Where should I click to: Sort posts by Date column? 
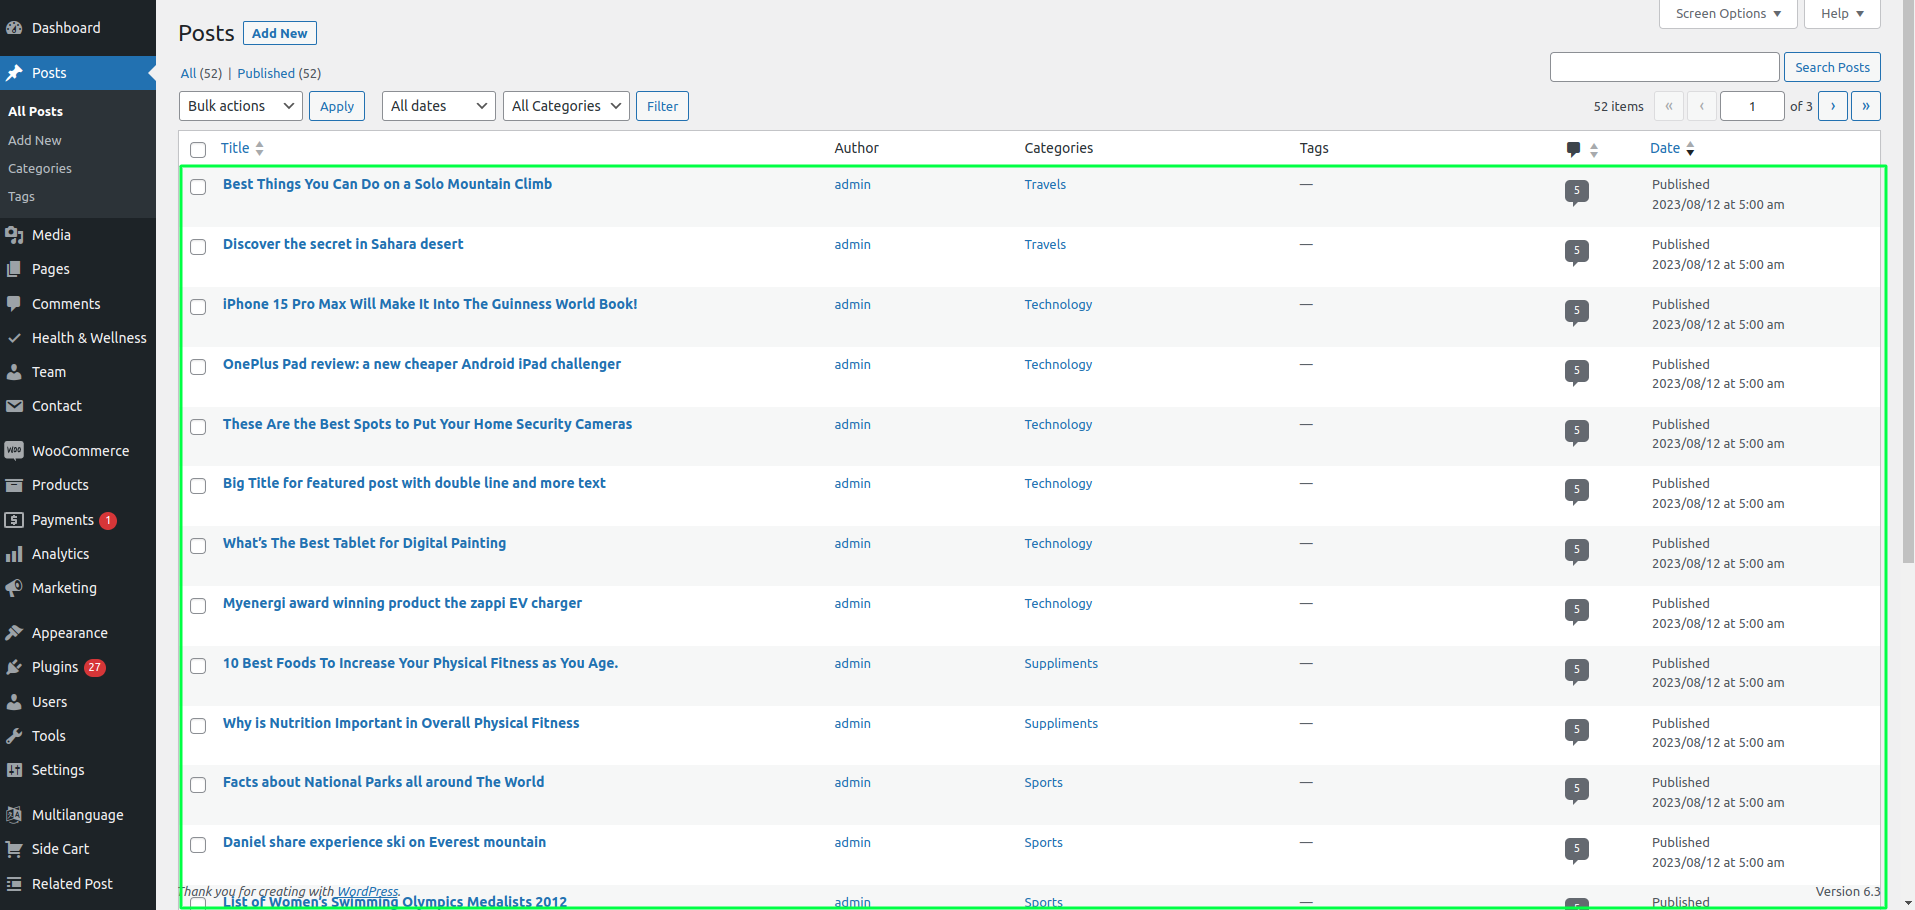(x=1672, y=148)
